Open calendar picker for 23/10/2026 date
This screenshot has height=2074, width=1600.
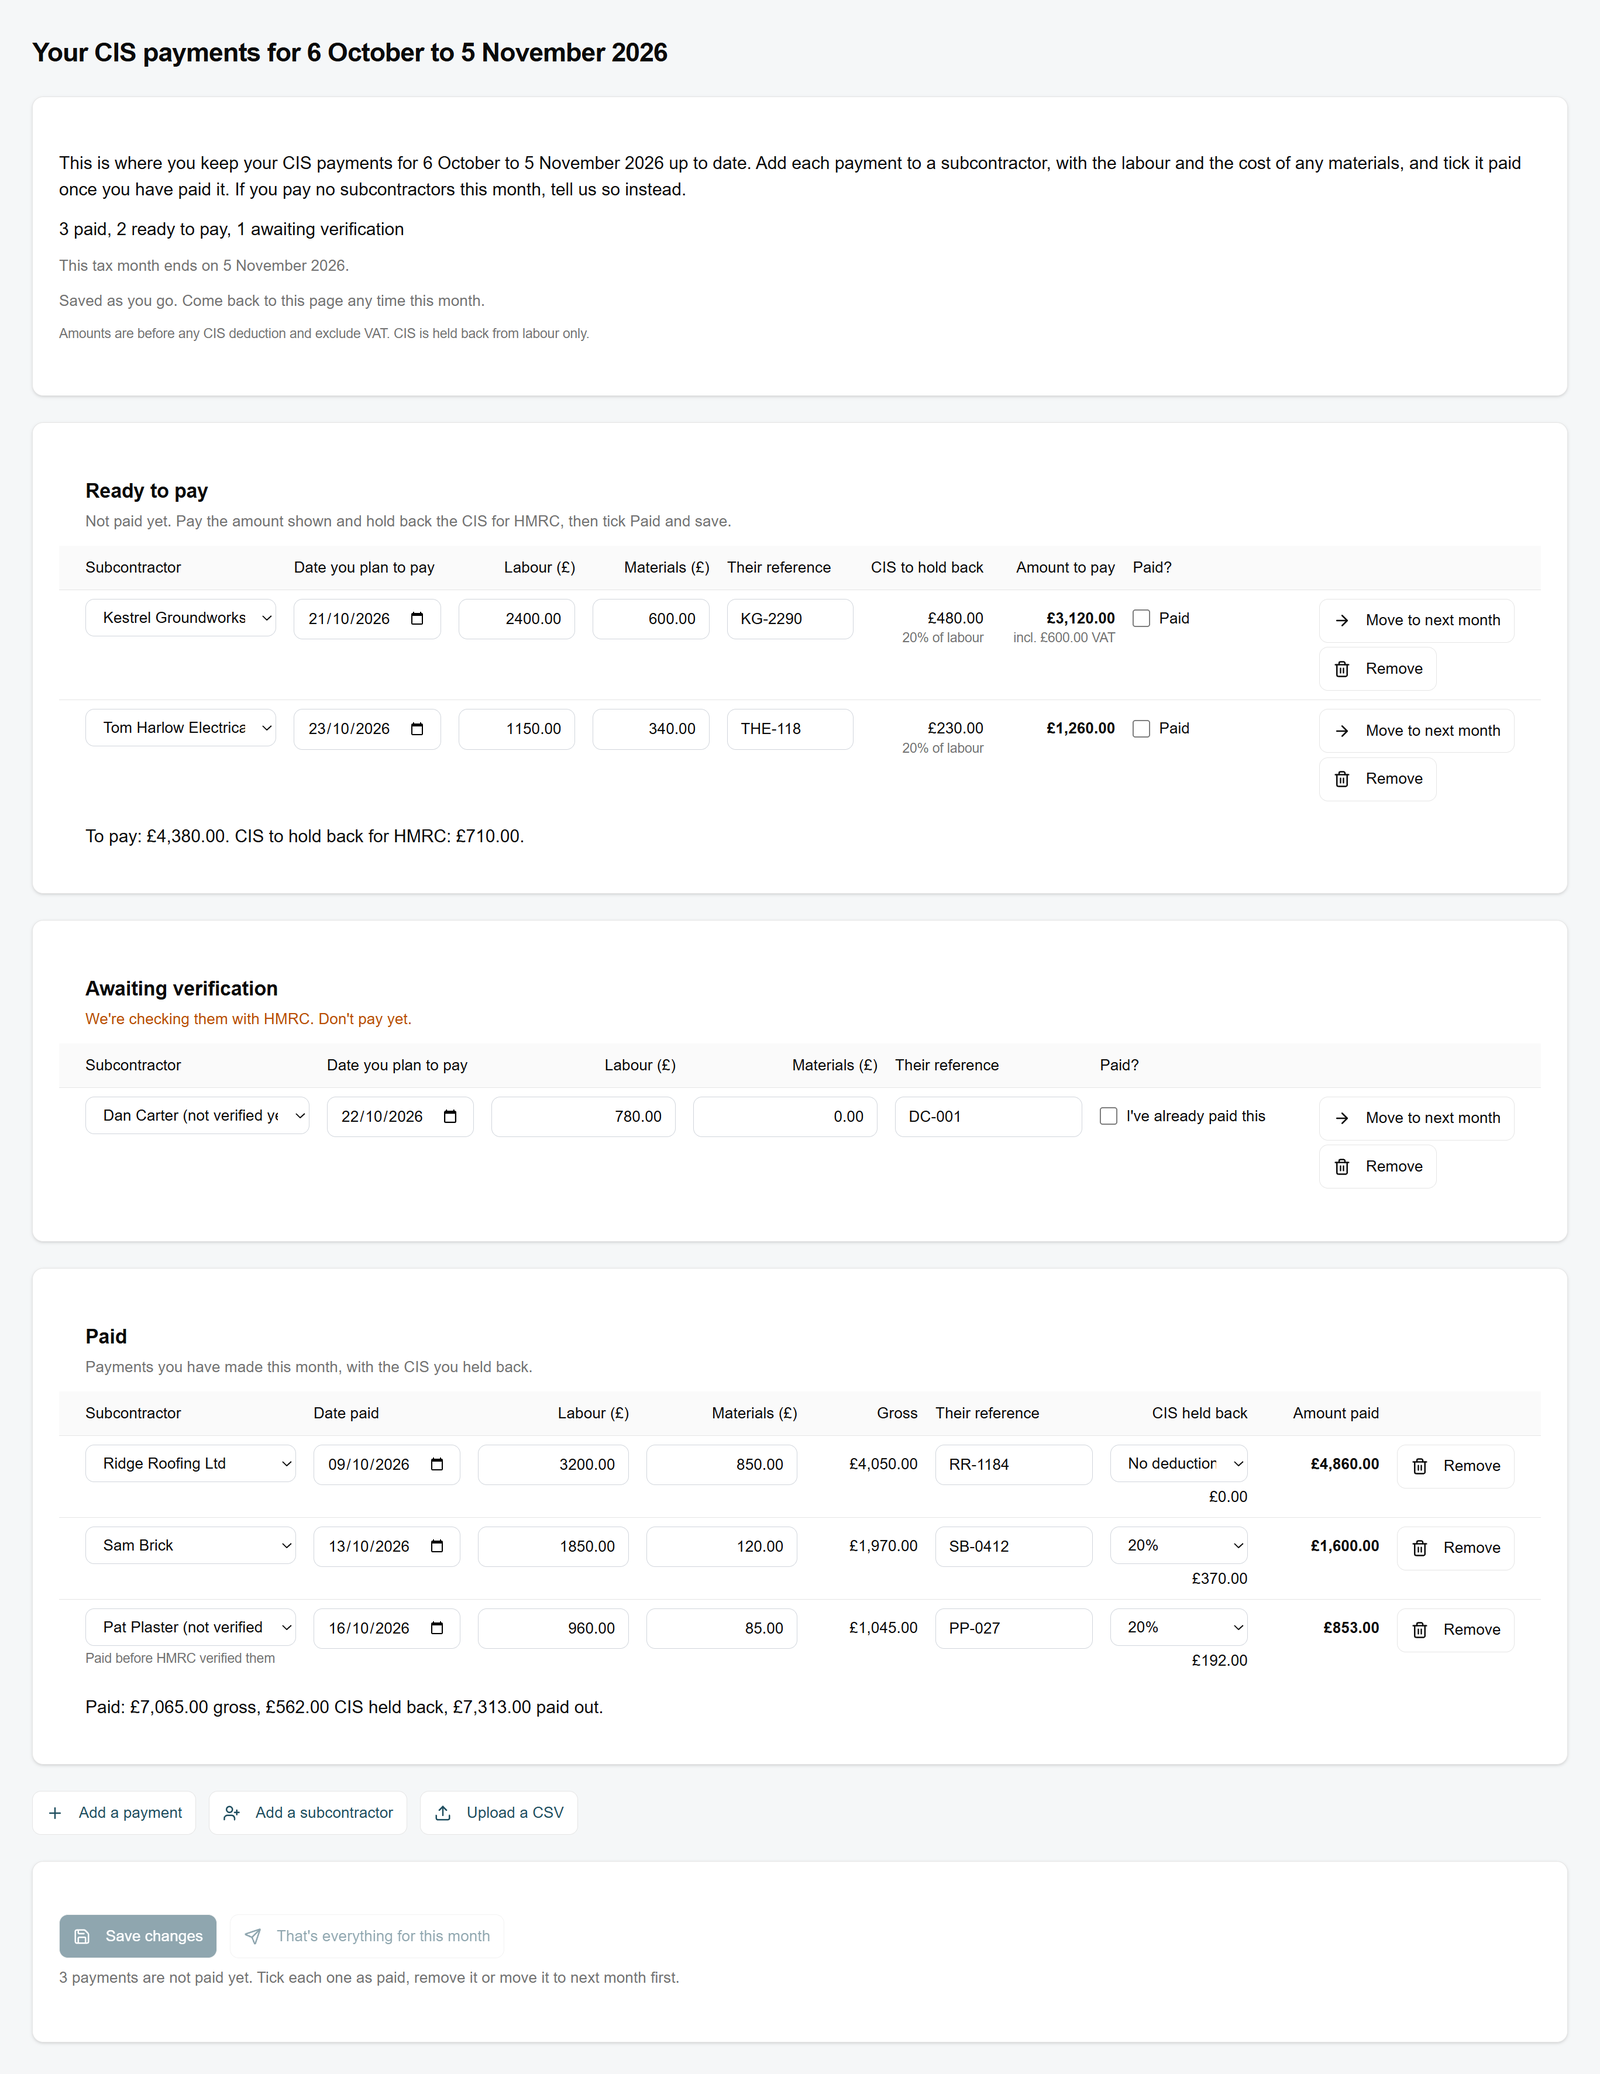(x=417, y=729)
